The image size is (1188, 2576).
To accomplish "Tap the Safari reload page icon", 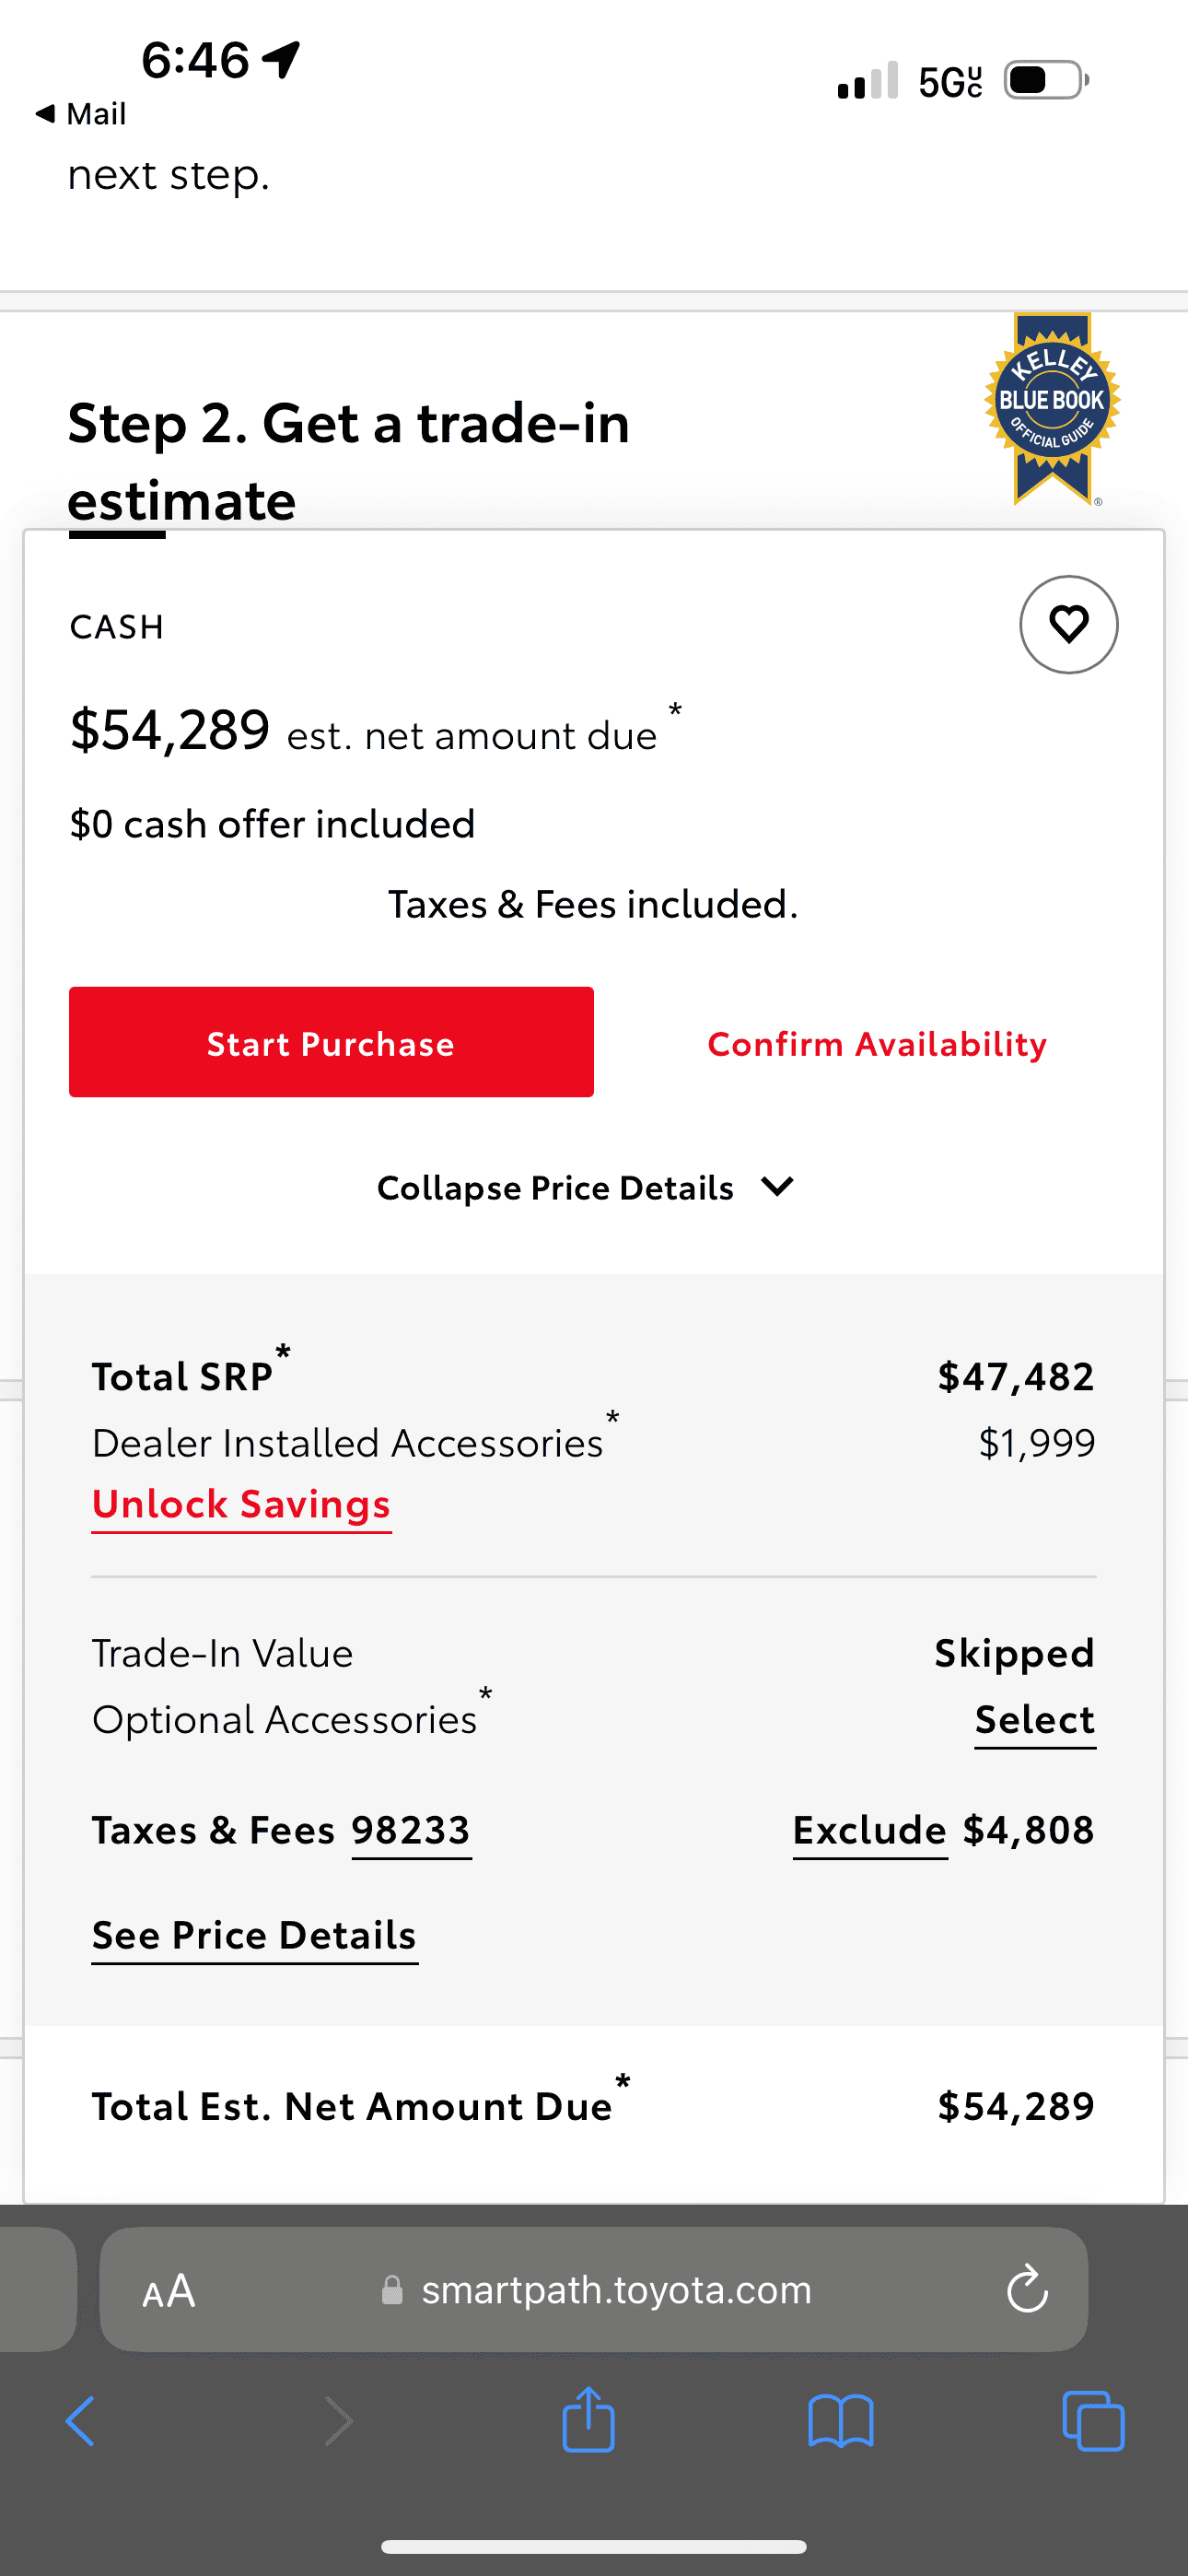I will [x=1027, y=2289].
